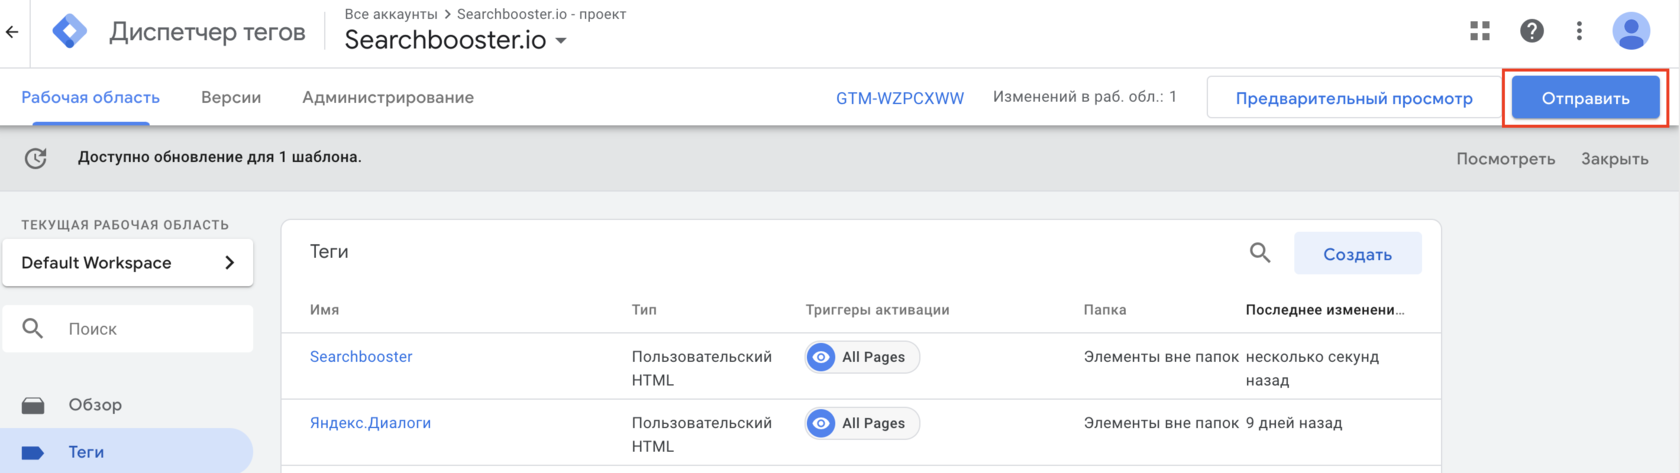The height and width of the screenshot is (473, 1680).
Task: Click the GTM-WZPCXWW container ID
Action: [x=900, y=98]
